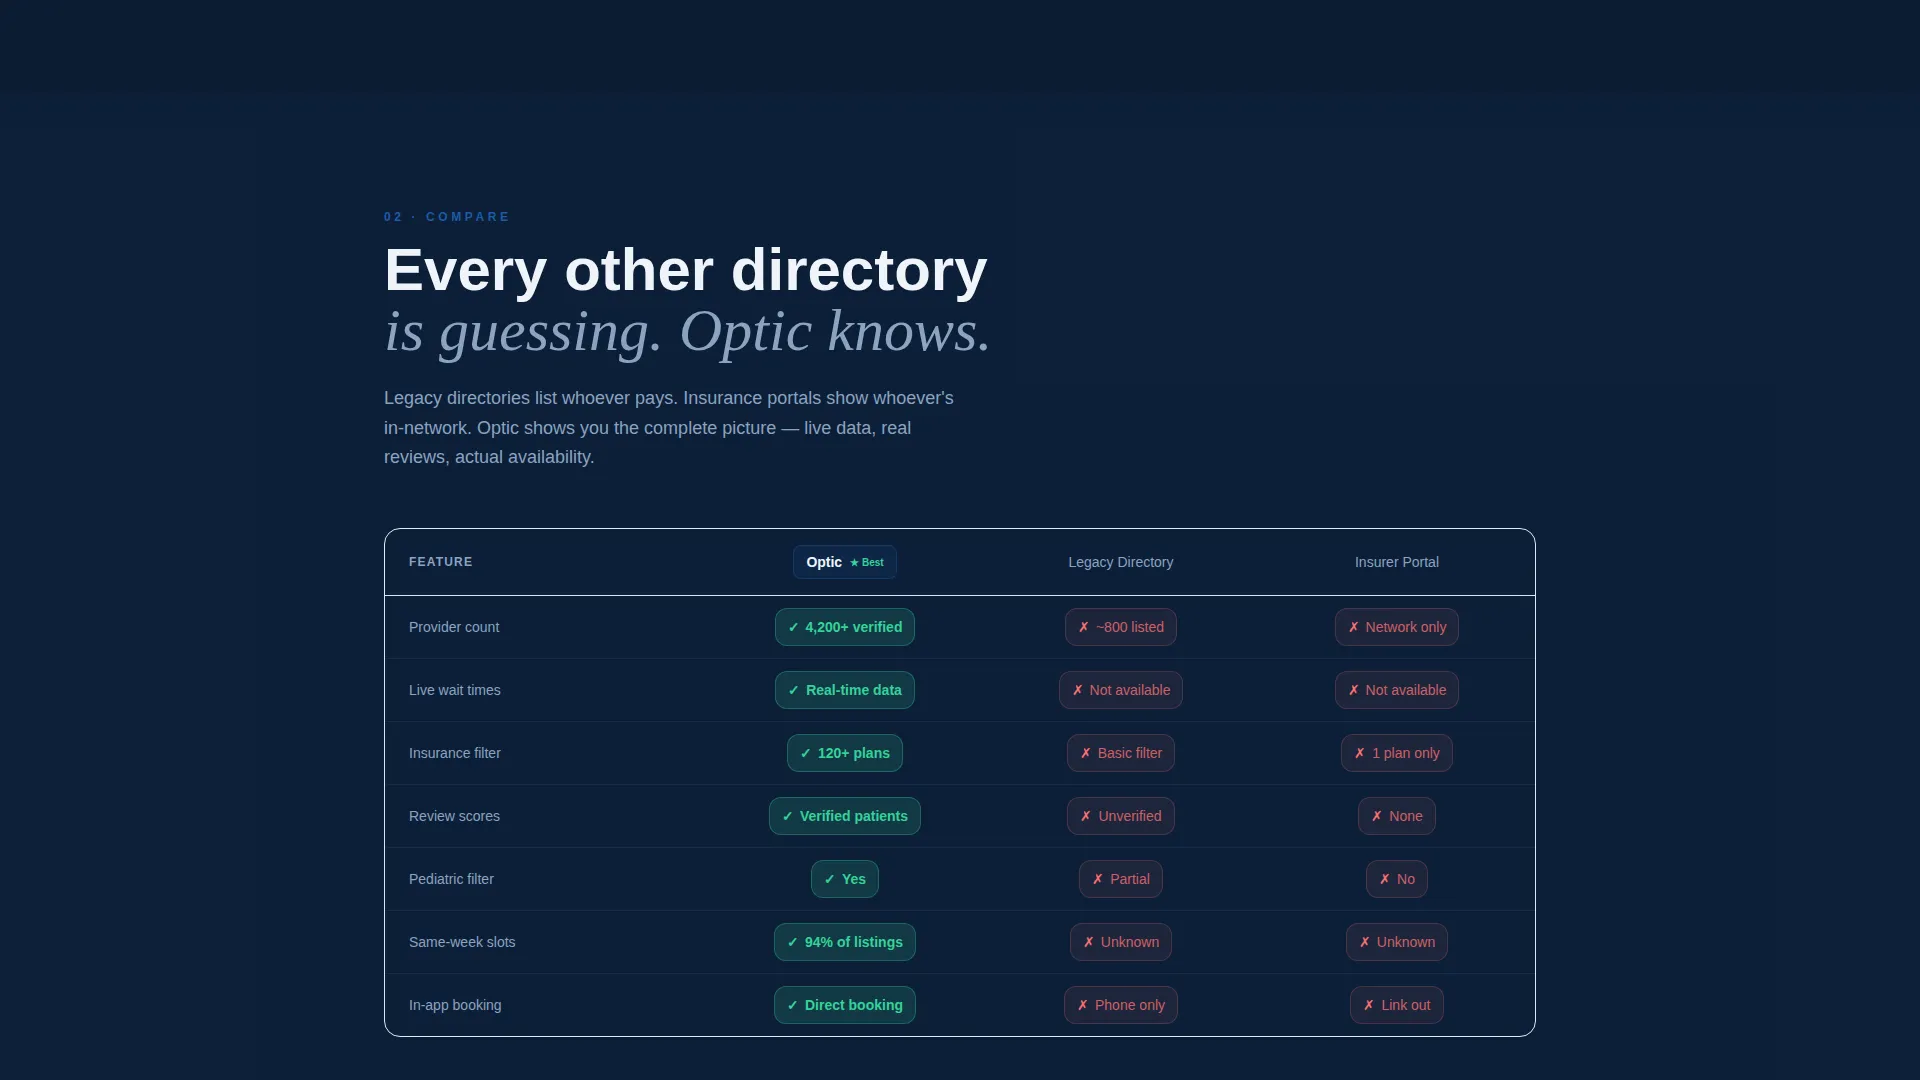Click the 'Same-week slots' row label

[462, 942]
